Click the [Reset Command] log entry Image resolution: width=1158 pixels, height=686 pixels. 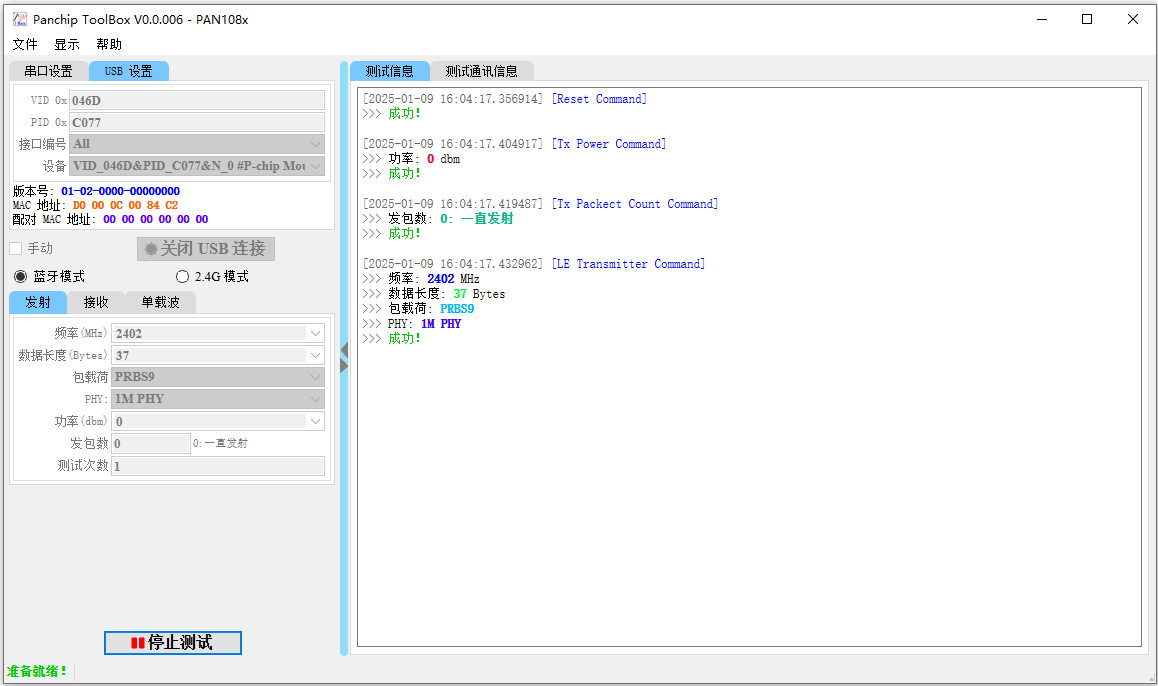pyautogui.click(x=599, y=99)
